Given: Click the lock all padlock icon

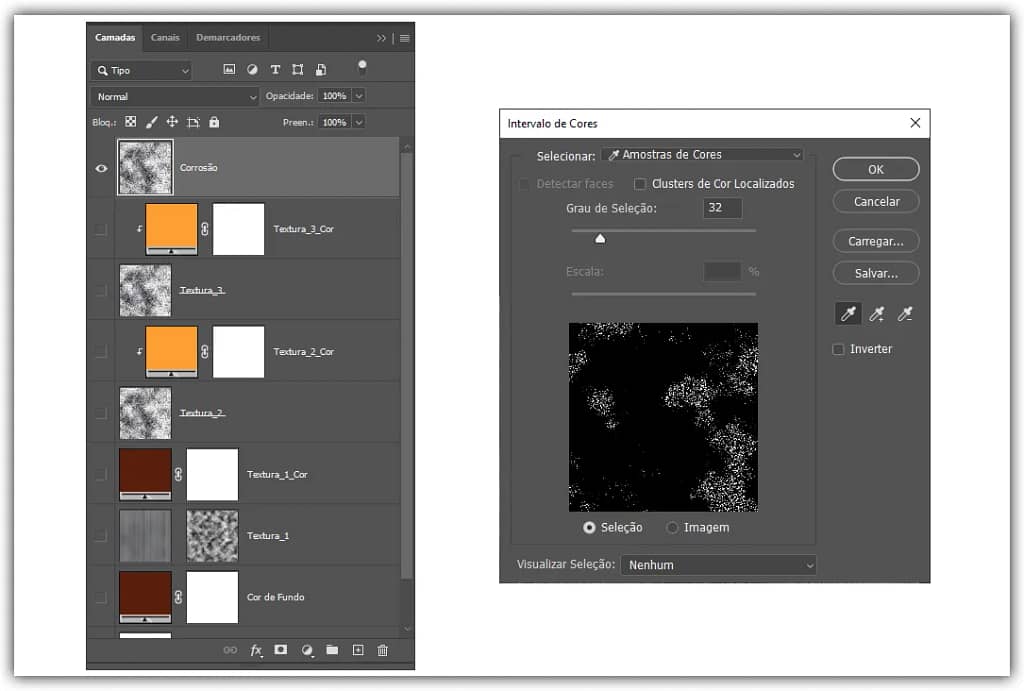Looking at the screenshot, I should pos(214,122).
